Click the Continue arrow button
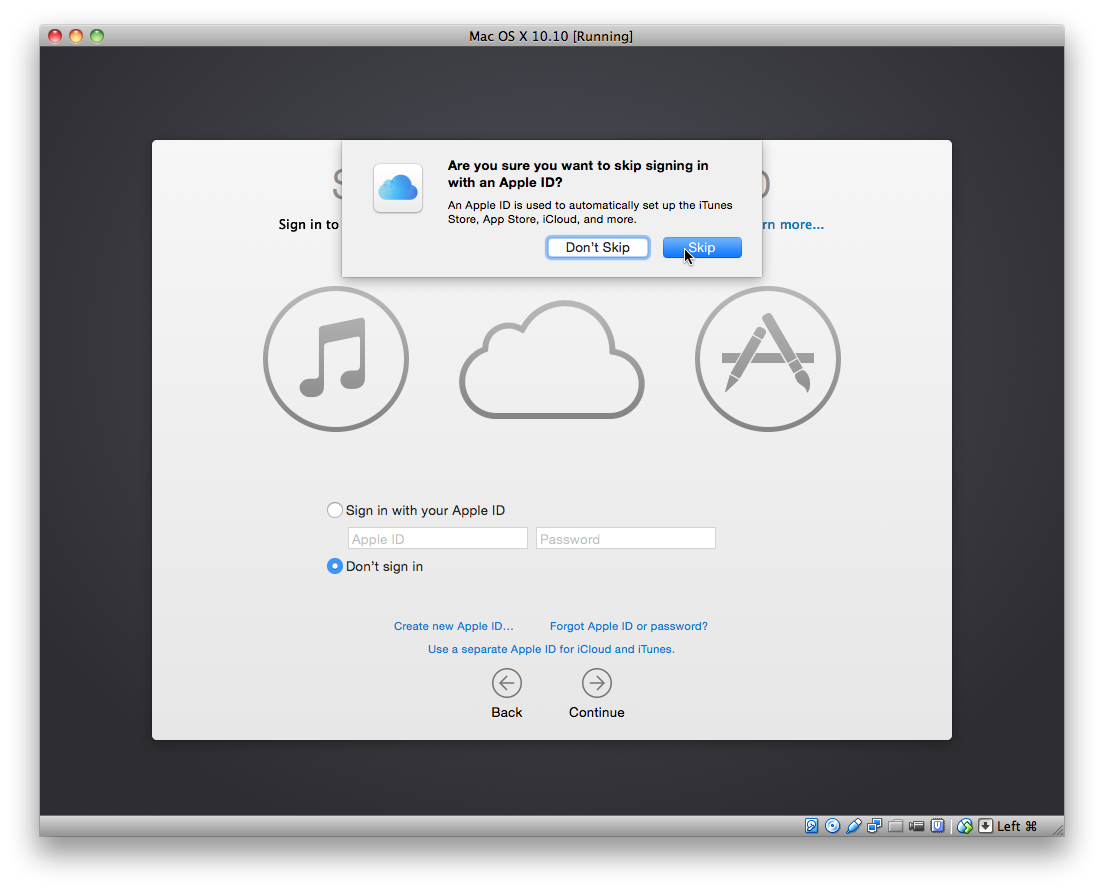The image size is (1104, 891). coord(596,683)
